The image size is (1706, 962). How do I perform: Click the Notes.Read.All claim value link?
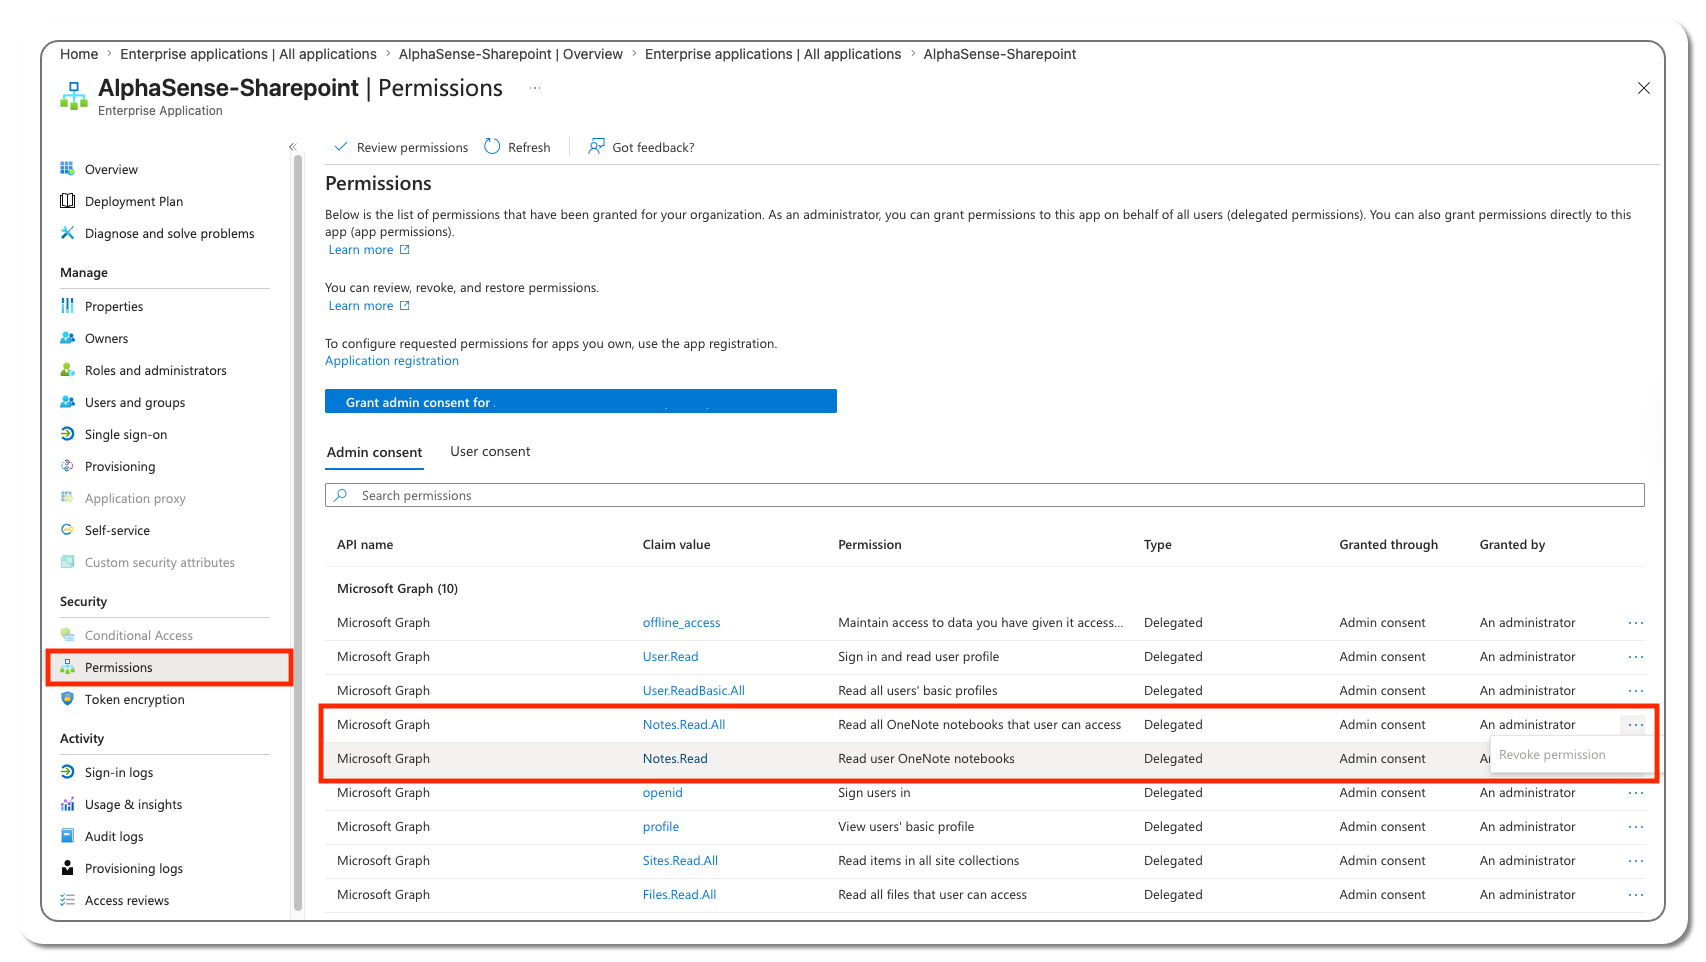tap(684, 725)
